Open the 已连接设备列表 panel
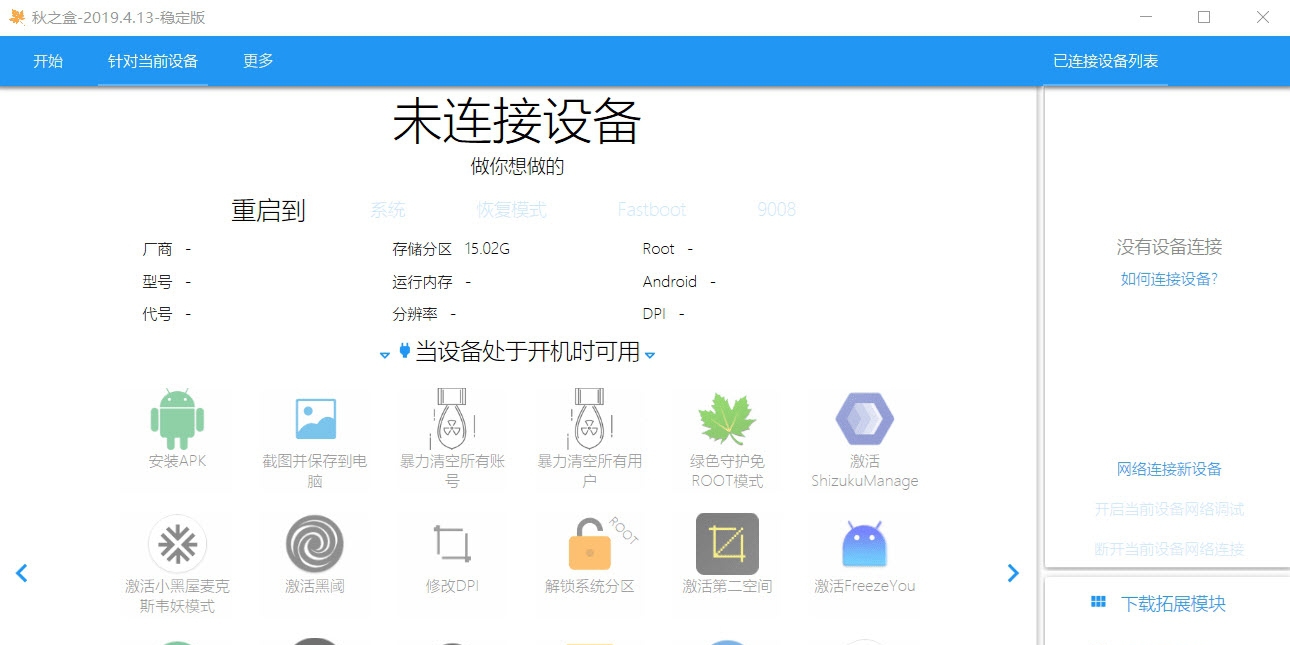Viewport: 1290px width, 645px height. [1108, 59]
